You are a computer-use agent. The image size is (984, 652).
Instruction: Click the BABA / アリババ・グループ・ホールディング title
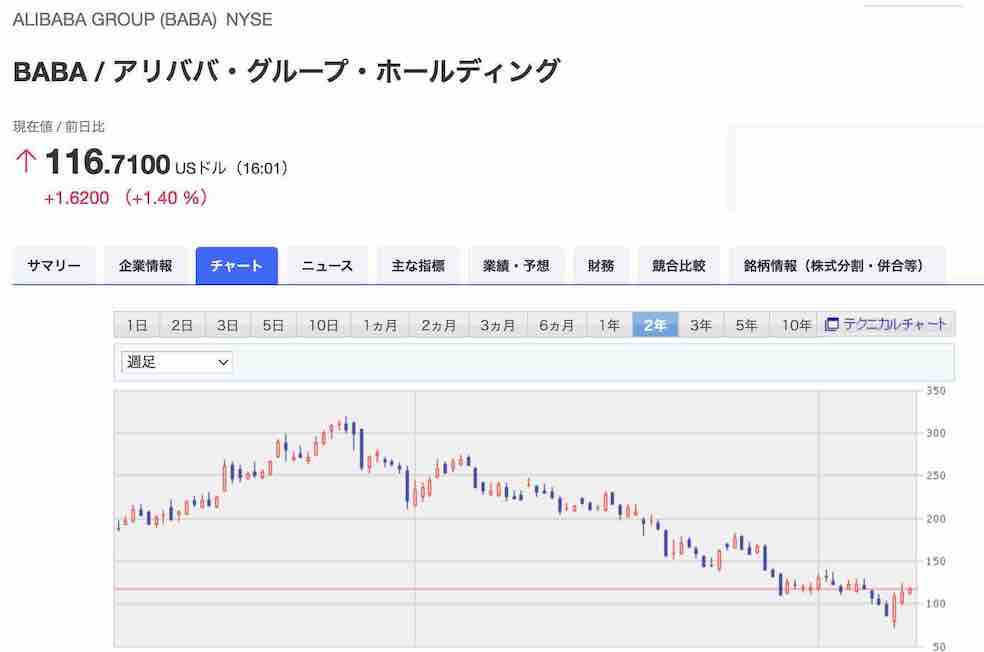(286, 71)
